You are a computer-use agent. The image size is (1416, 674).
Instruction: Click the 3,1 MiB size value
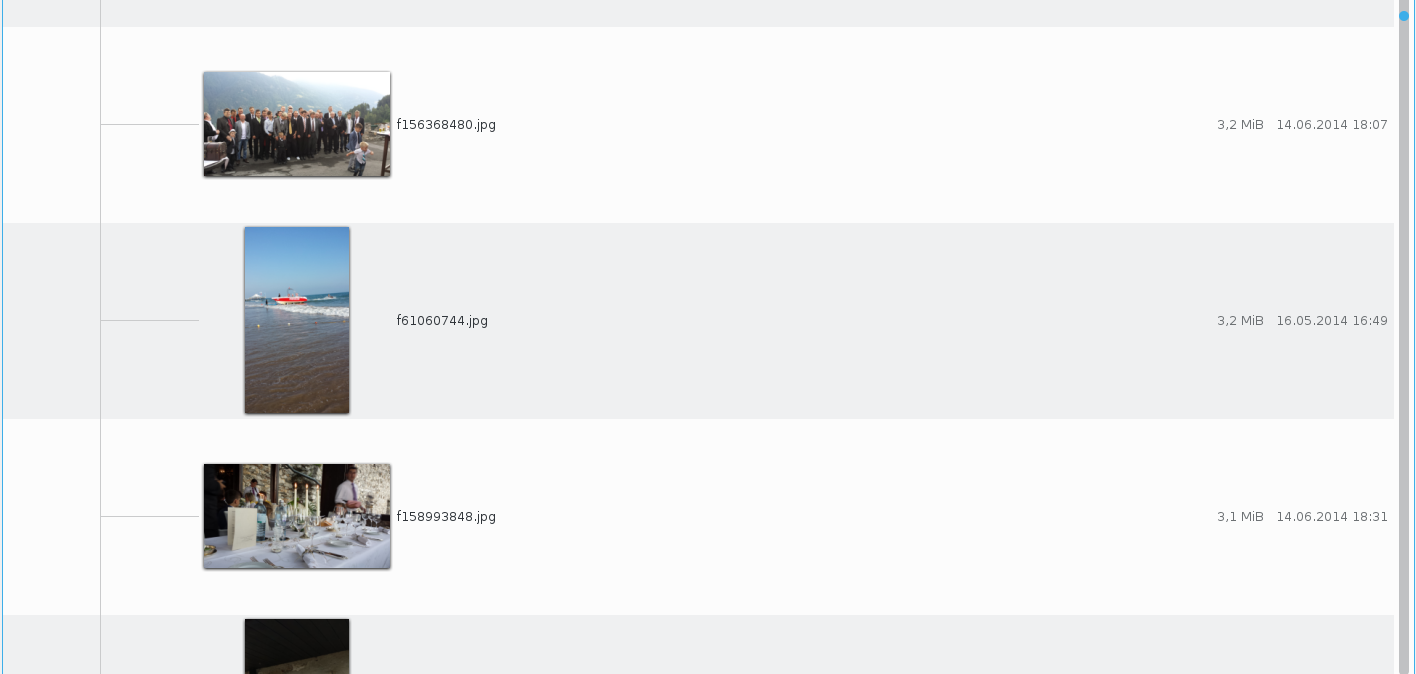(1240, 517)
